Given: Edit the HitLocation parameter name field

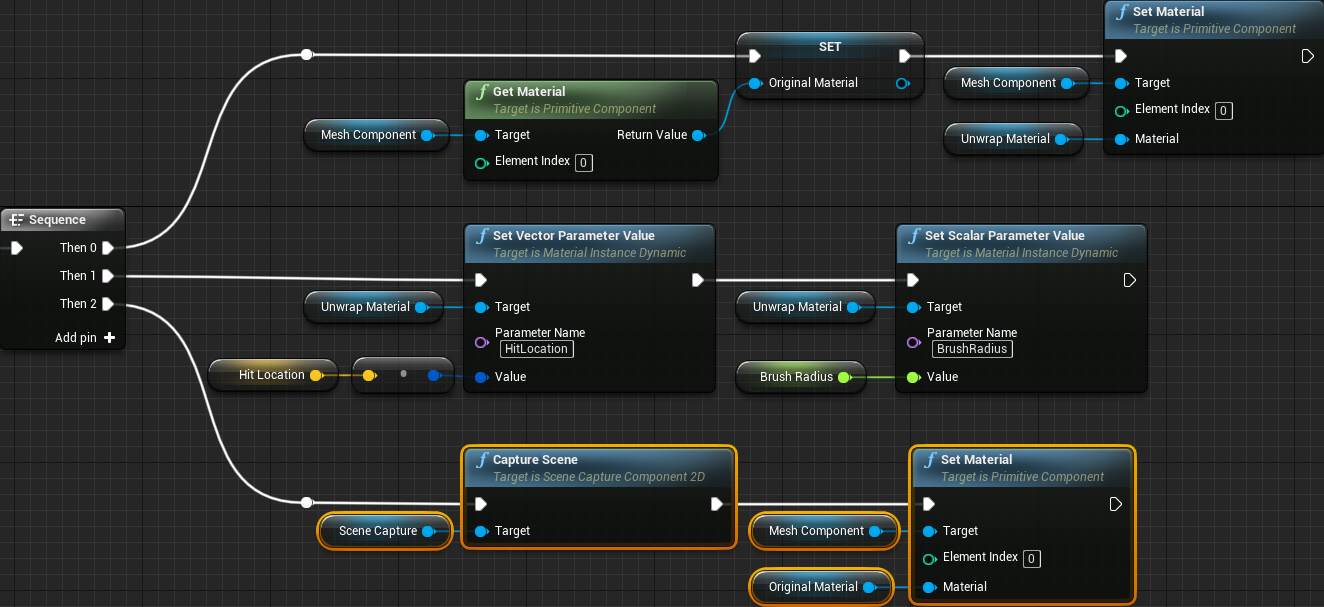Looking at the screenshot, I should (536, 349).
